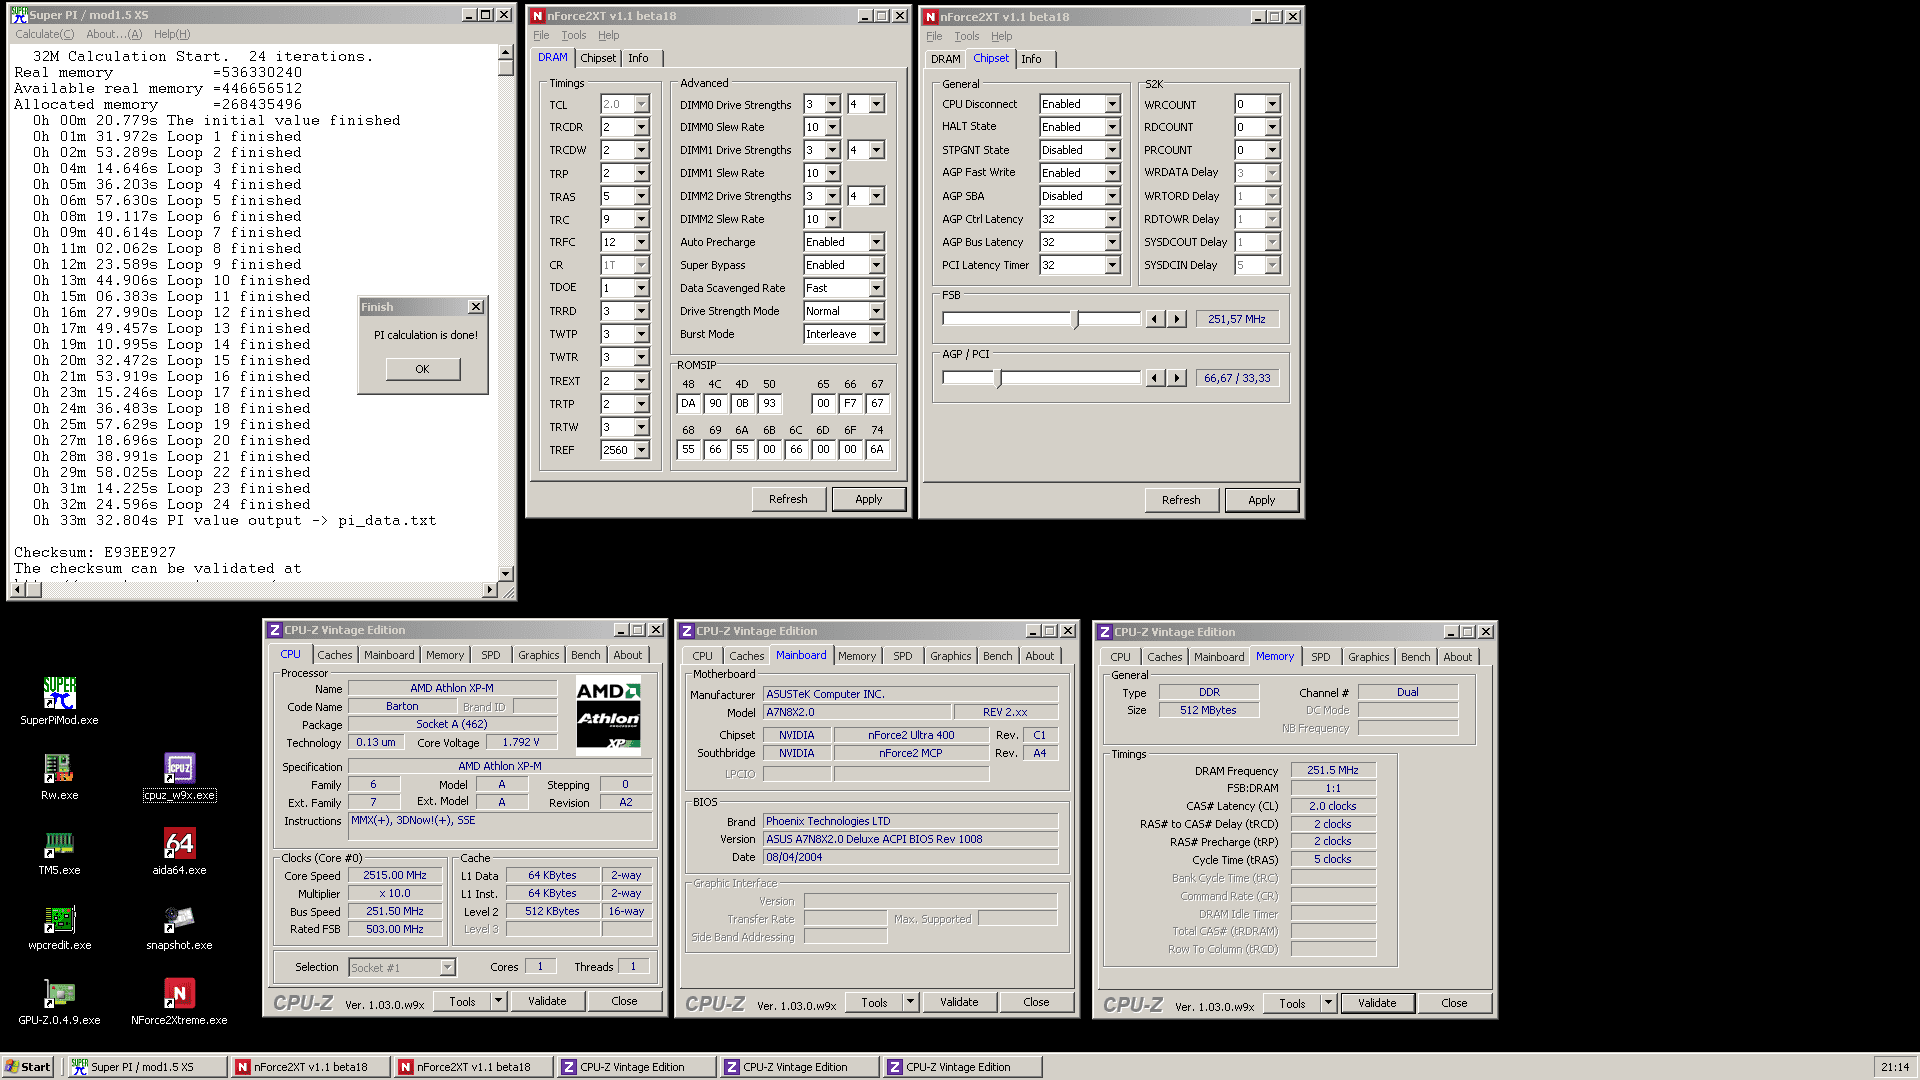
Task: Click Apply in the Chipset nForce2XT window
Action: (1261, 500)
